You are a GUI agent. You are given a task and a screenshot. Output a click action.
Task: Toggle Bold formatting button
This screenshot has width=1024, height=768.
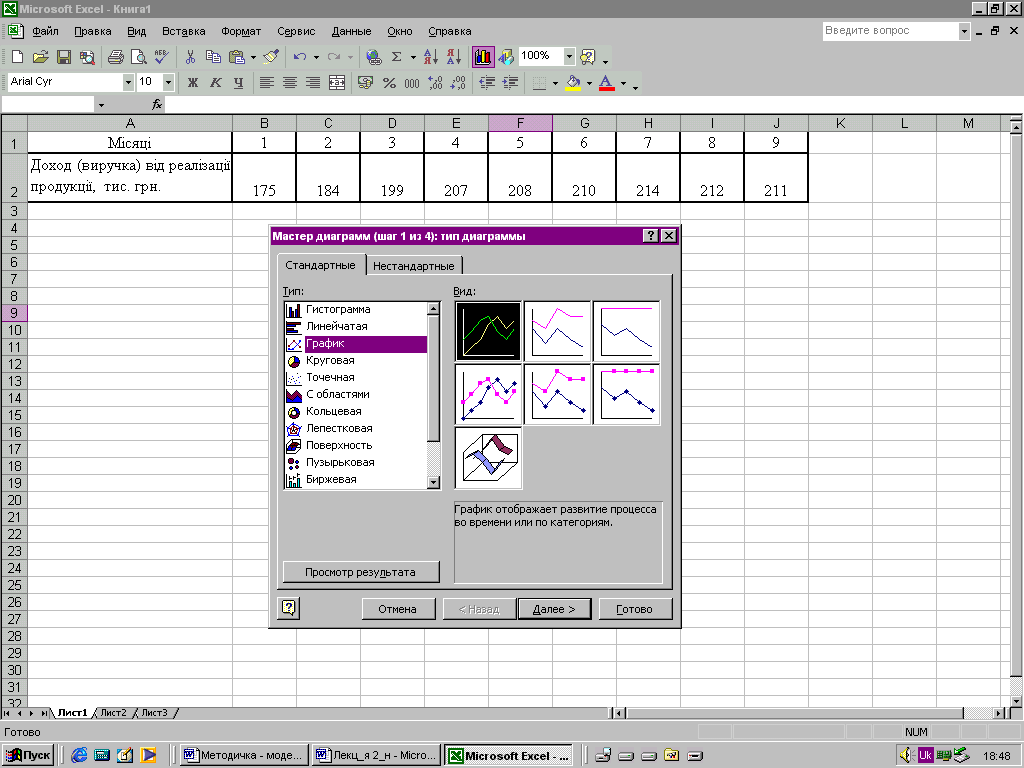[193, 82]
